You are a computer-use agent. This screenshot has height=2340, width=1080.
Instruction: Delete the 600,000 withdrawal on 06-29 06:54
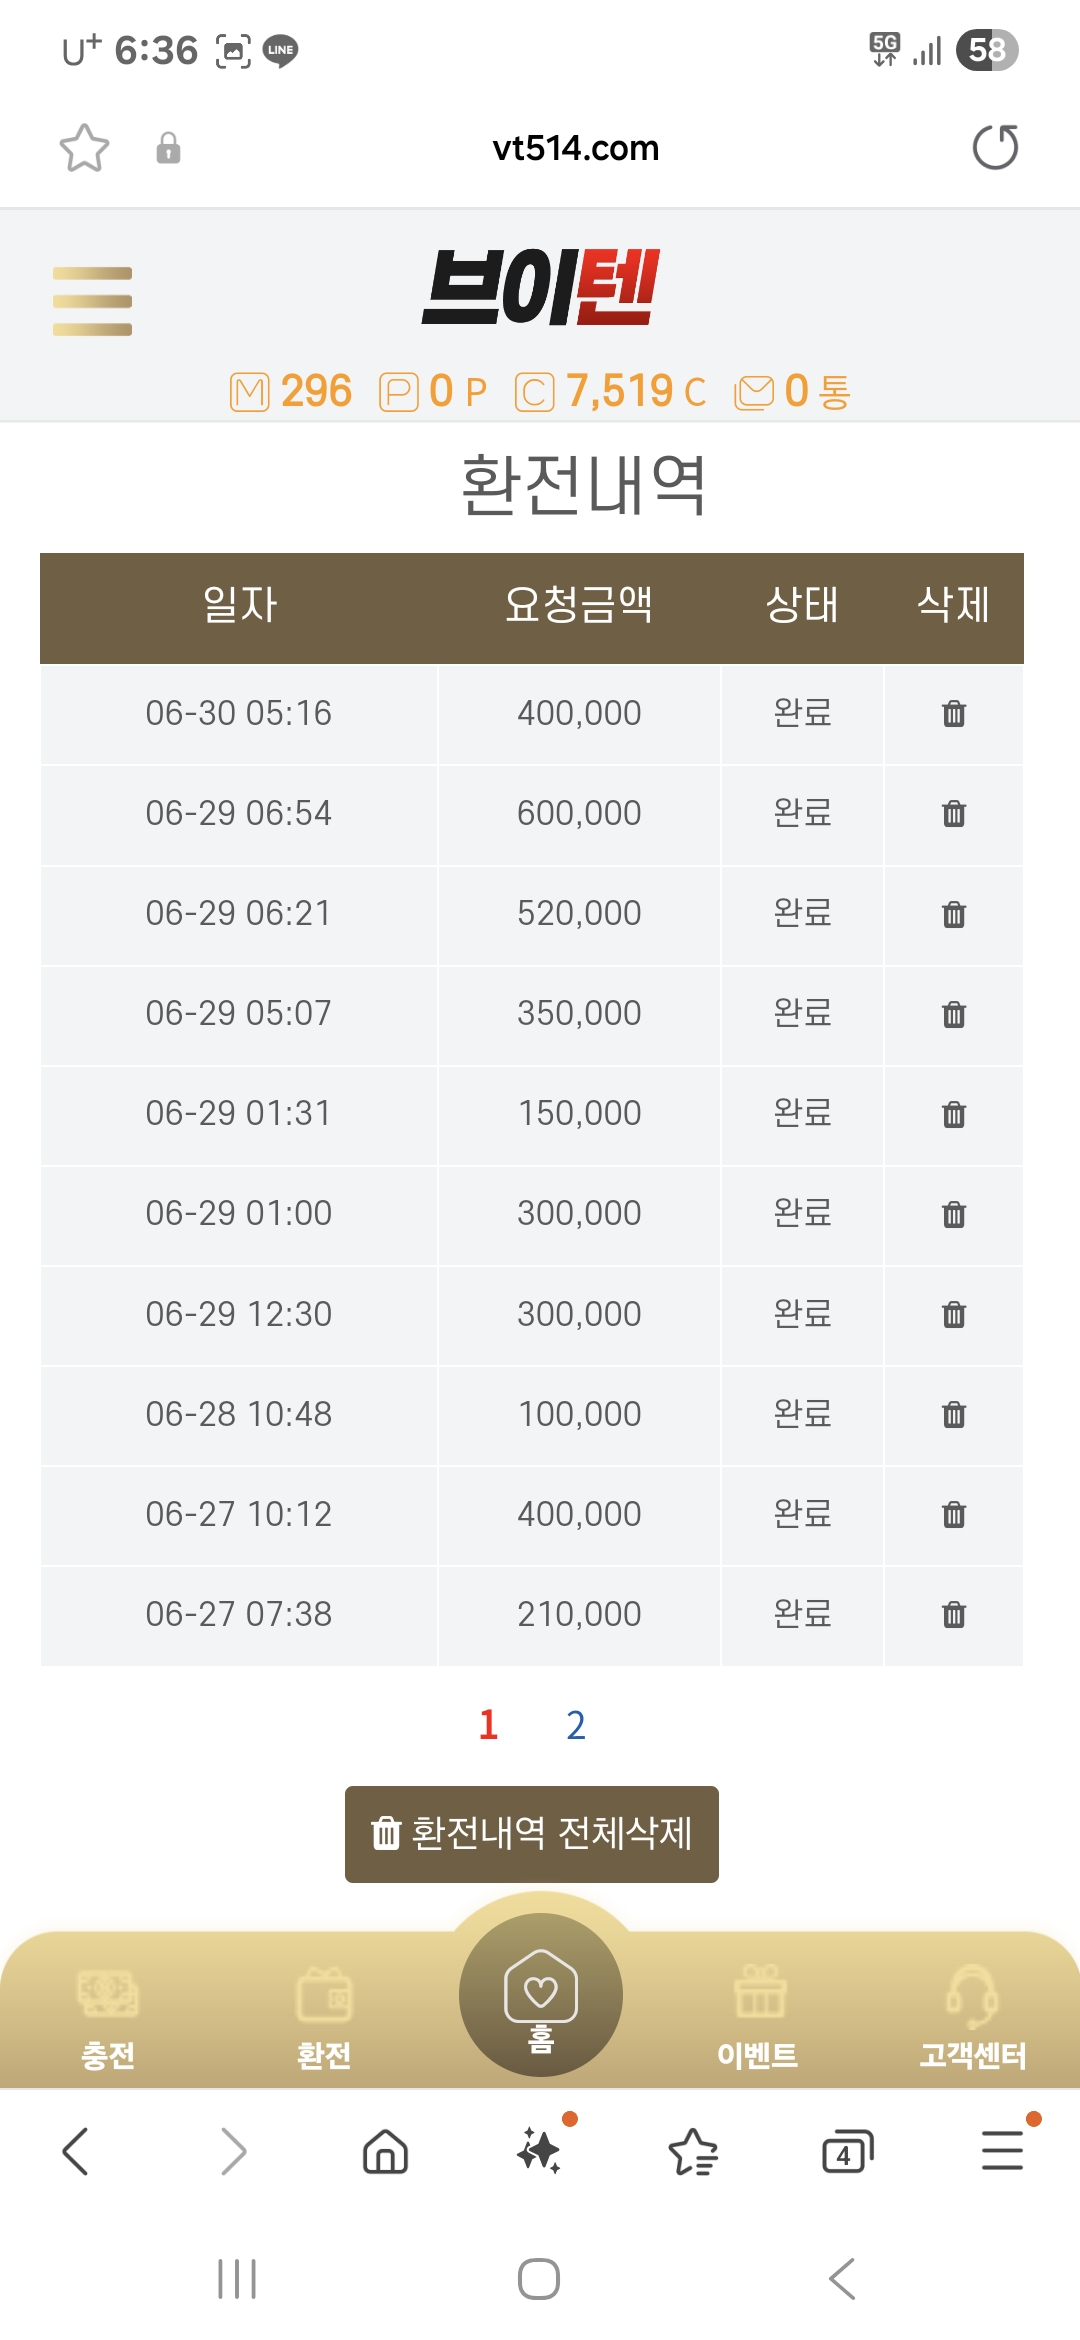coord(954,814)
